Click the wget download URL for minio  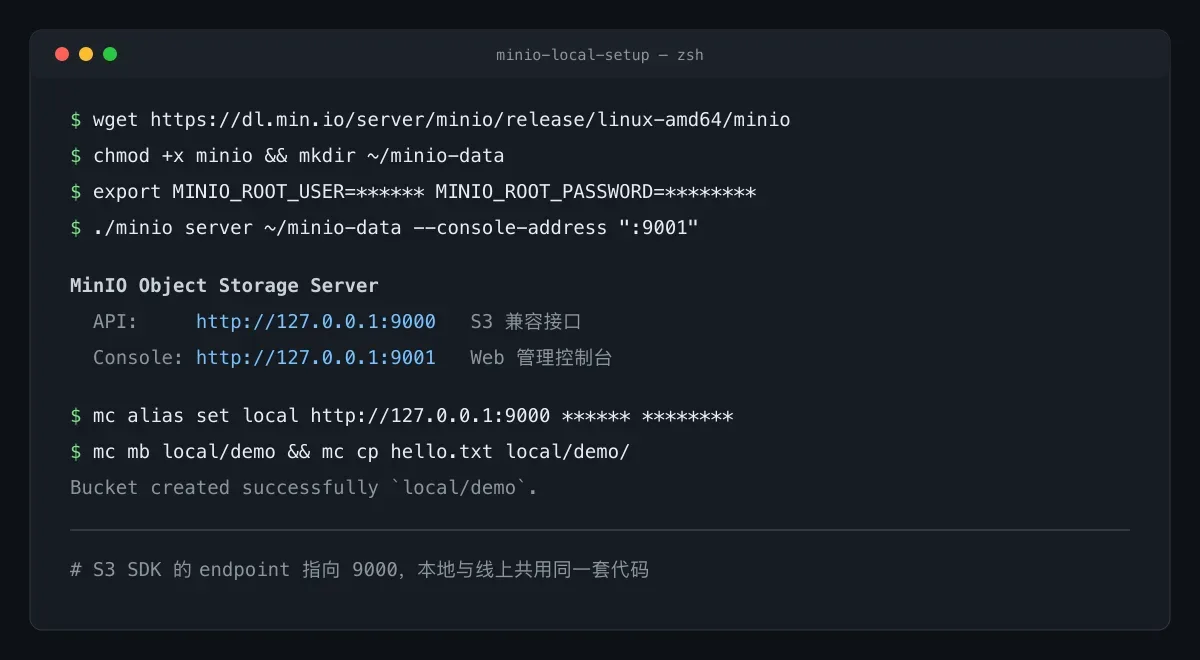click(470, 120)
